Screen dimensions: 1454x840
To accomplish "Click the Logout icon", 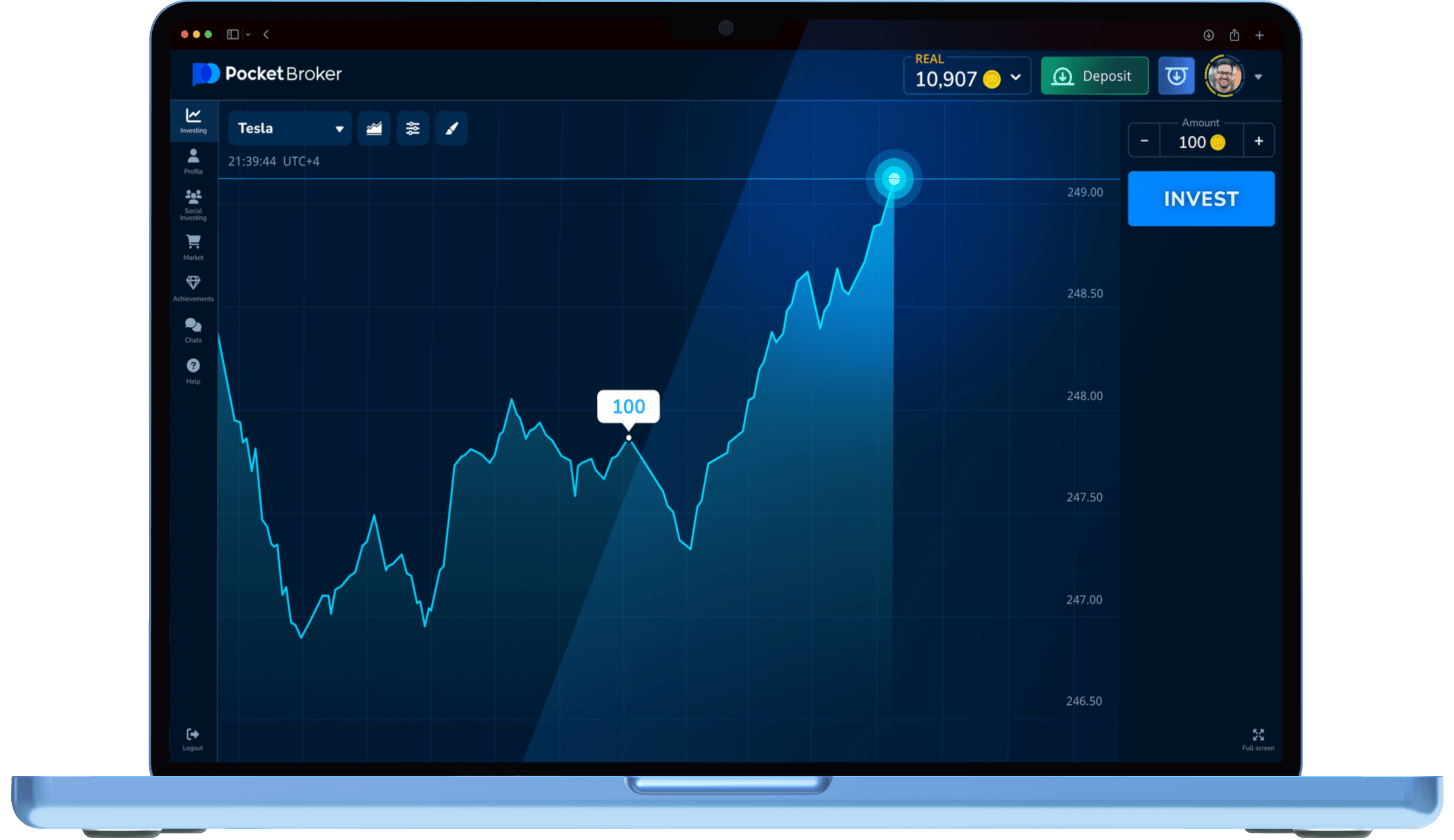I will (x=193, y=738).
